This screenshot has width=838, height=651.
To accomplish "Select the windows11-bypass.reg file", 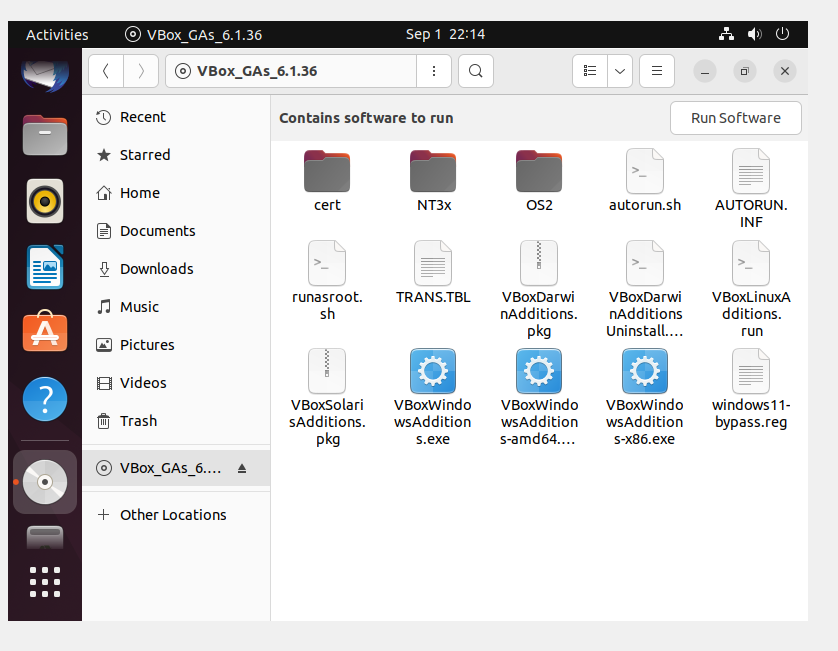I will (x=751, y=389).
